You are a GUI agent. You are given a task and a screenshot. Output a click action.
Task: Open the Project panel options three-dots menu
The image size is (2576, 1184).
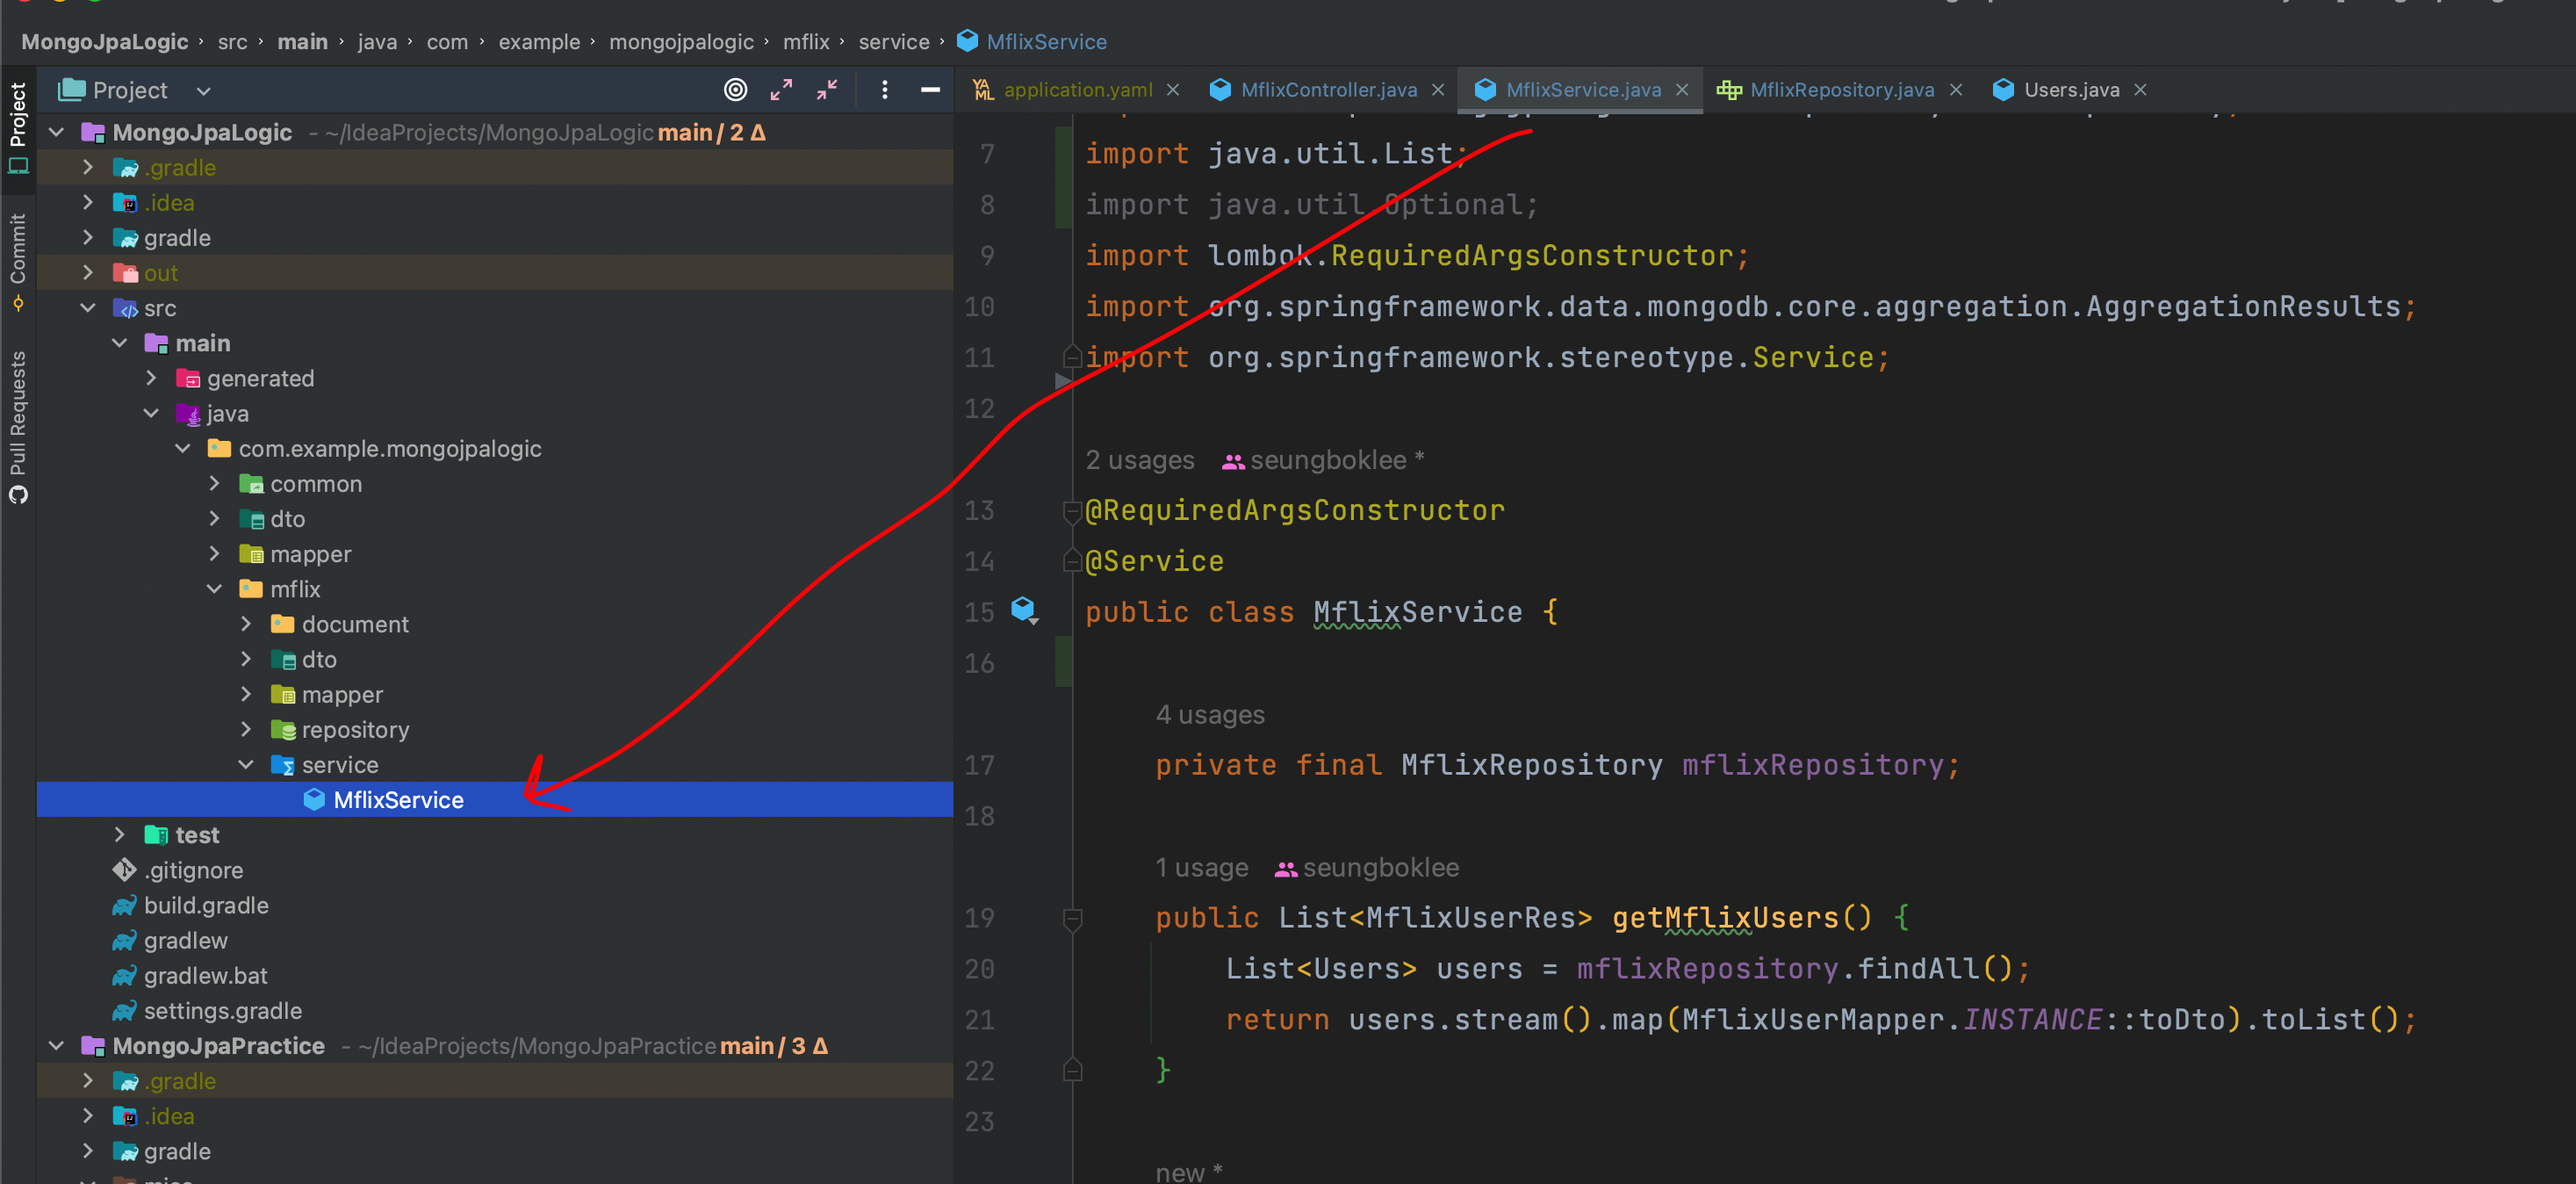point(885,90)
